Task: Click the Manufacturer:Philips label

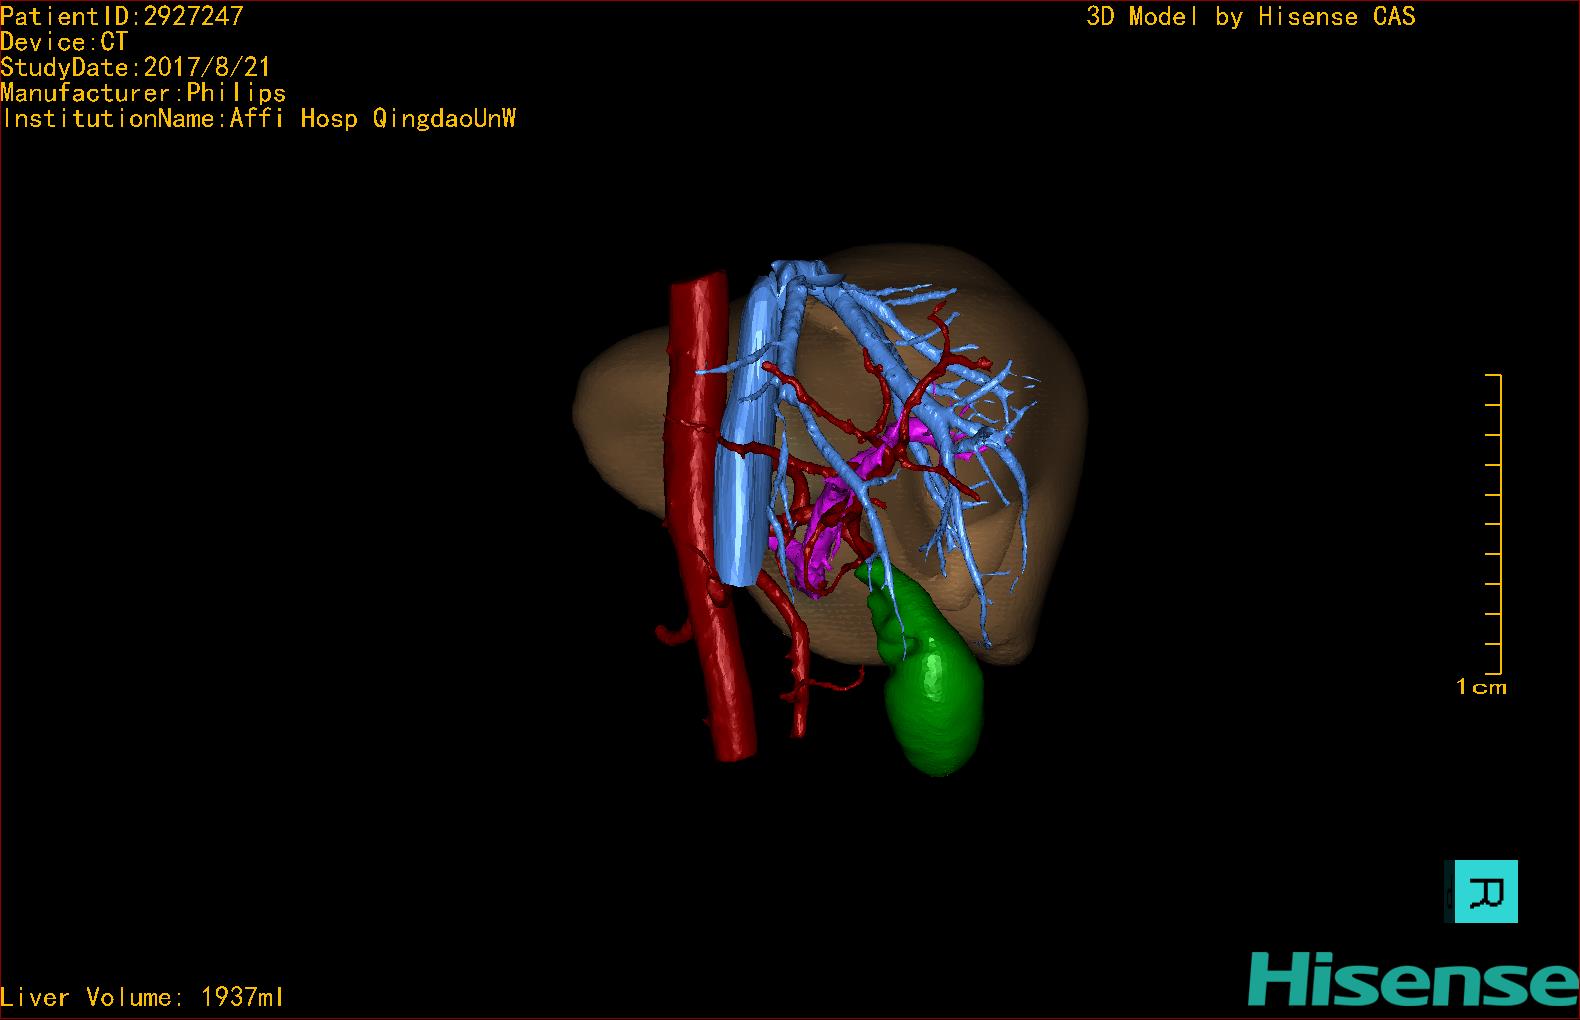Action: coord(143,94)
